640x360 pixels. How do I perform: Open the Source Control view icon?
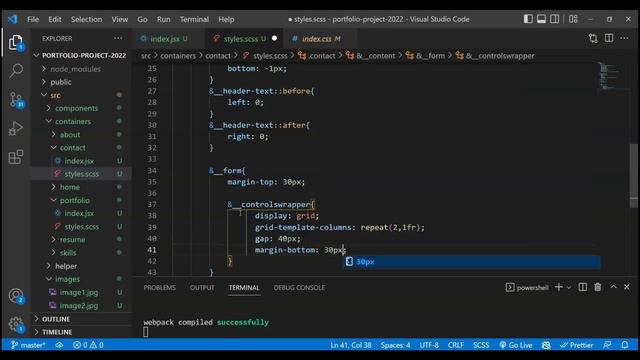[16, 100]
